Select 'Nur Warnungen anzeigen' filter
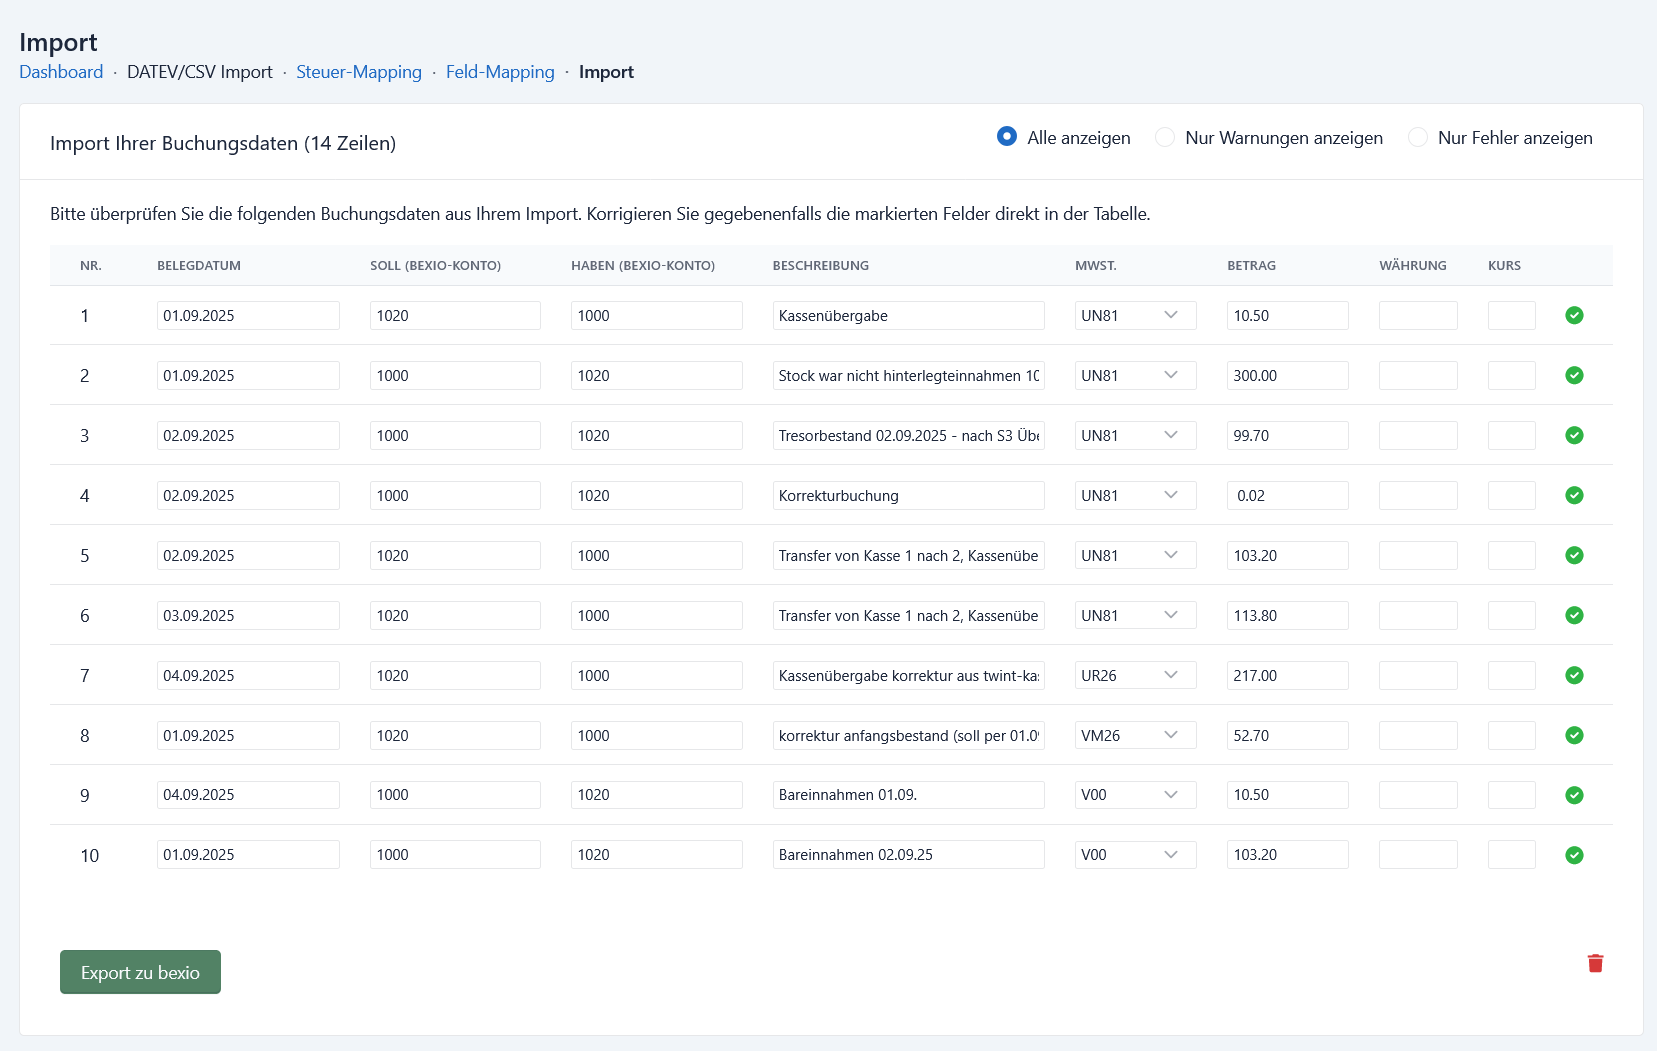The height and width of the screenshot is (1051, 1657). click(x=1165, y=137)
